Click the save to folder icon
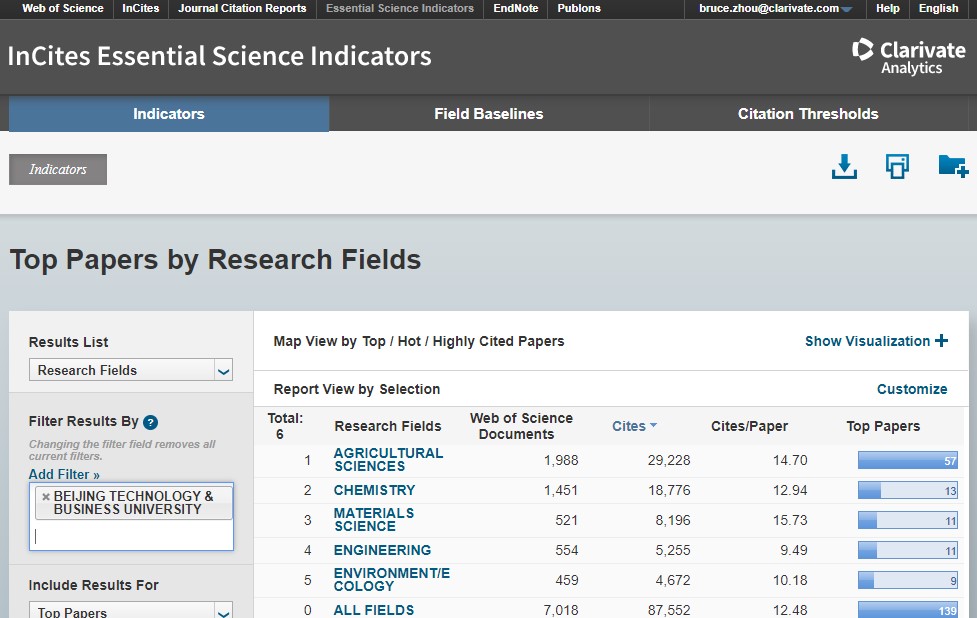This screenshot has width=977, height=618. click(952, 167)
